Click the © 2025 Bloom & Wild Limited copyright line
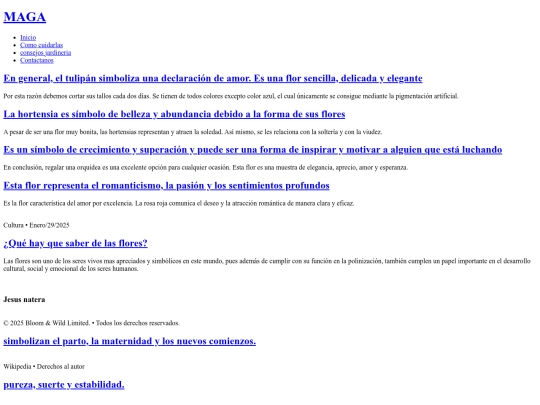540x405 pixels. tap(91, 323)
